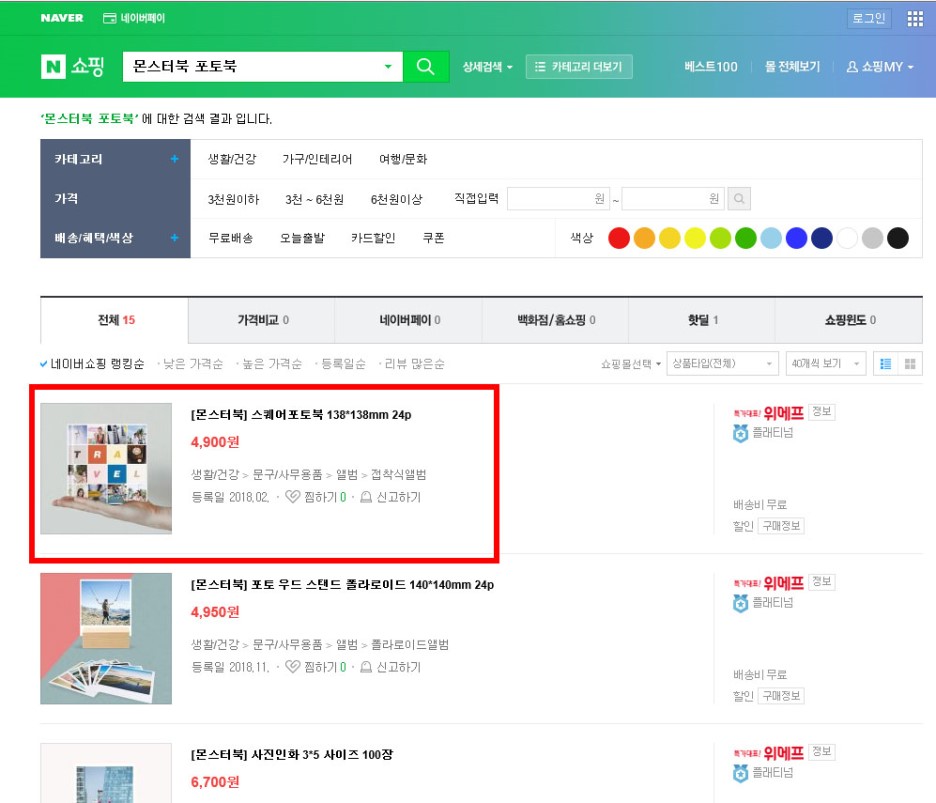
Task: Click 구매정보 button in first product row
Action: [781, 526]
